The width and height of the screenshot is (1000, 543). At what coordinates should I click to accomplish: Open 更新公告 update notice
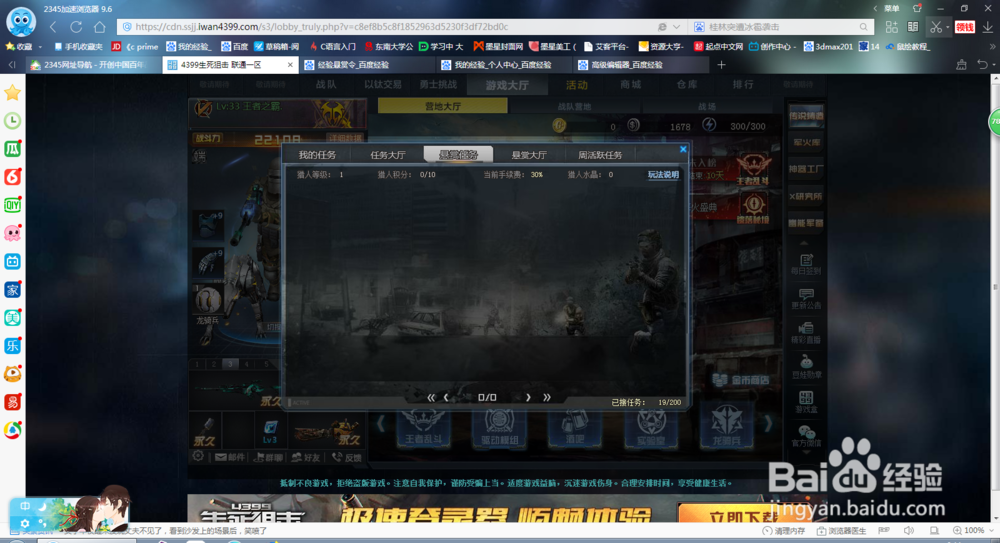[806, 299]
